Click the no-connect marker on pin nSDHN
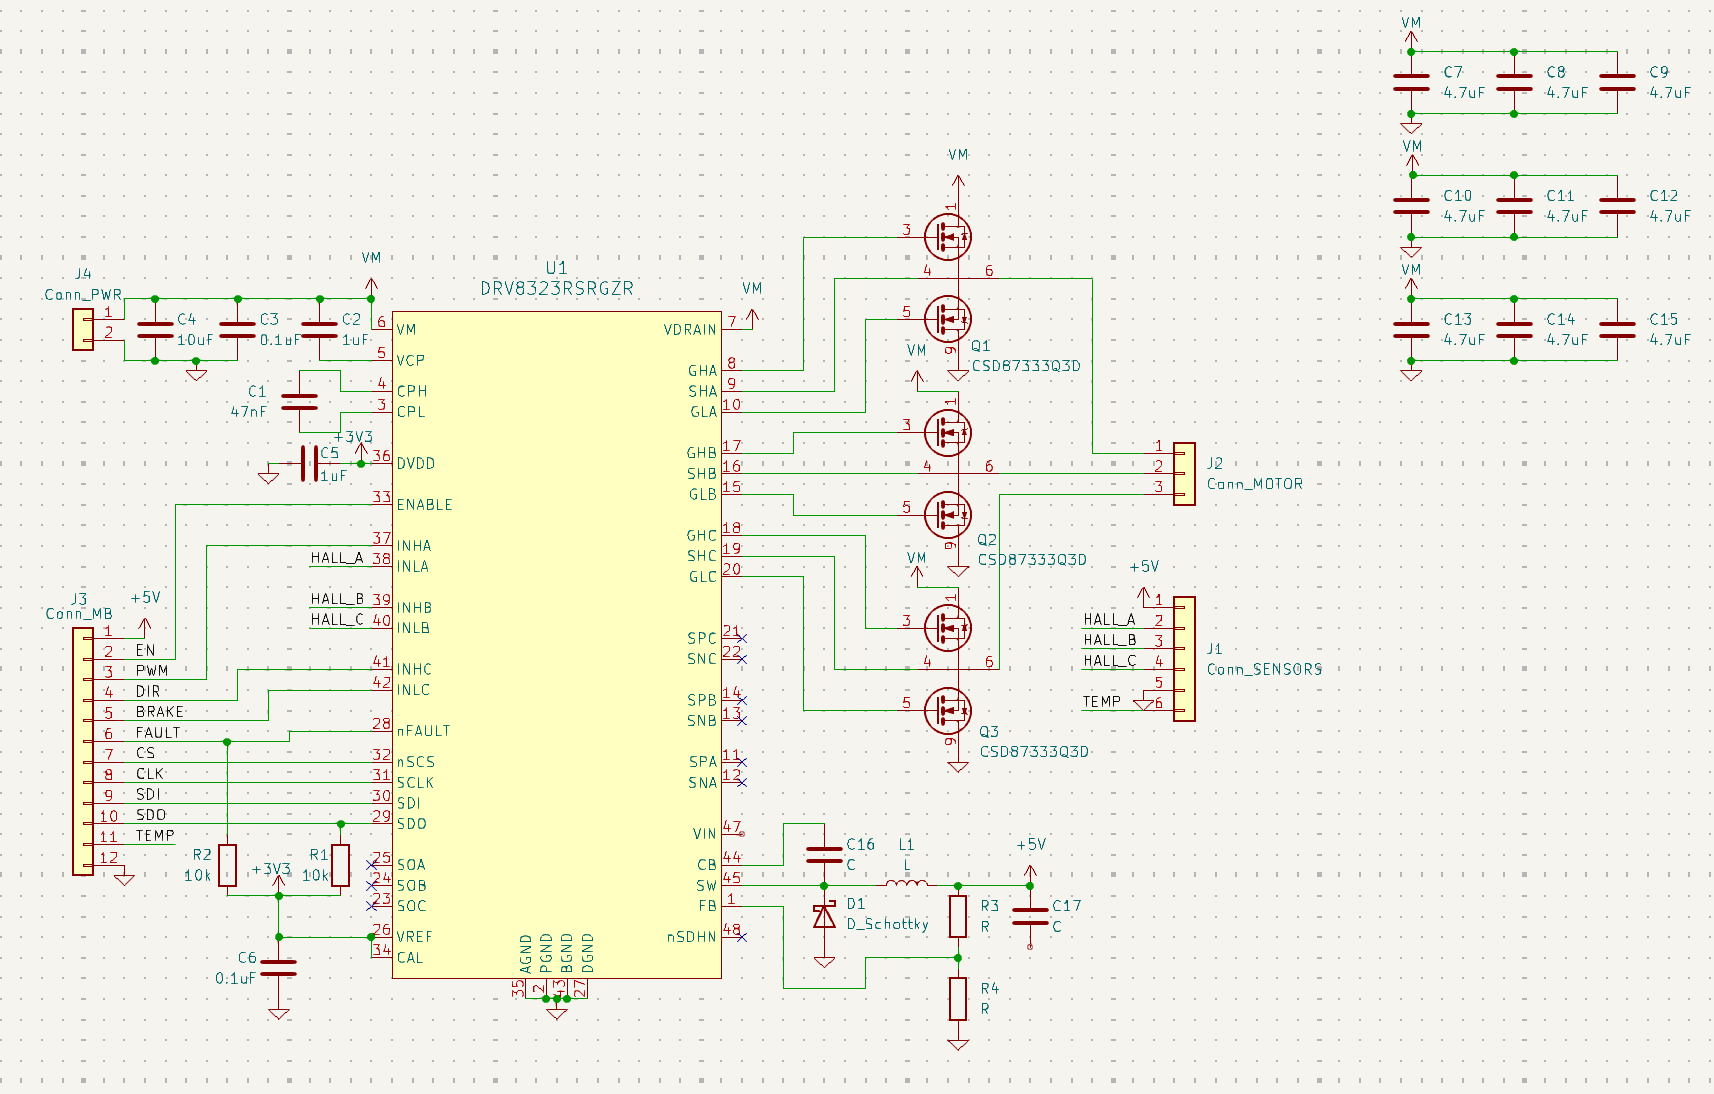This screenshot has height=1094, width=1714. click(742, 936)
